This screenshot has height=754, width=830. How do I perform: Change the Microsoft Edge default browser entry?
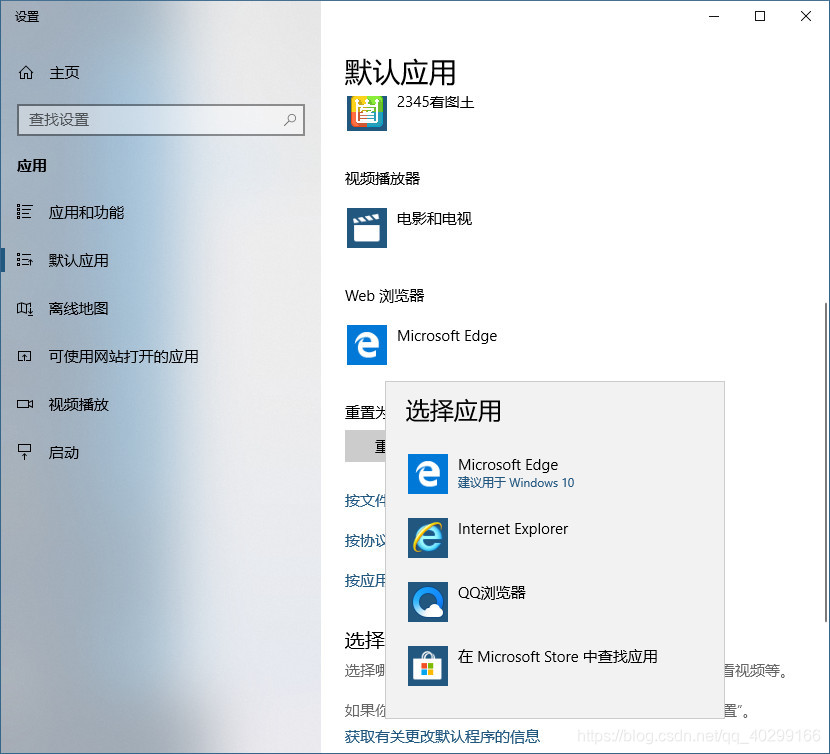click(447, 336)
